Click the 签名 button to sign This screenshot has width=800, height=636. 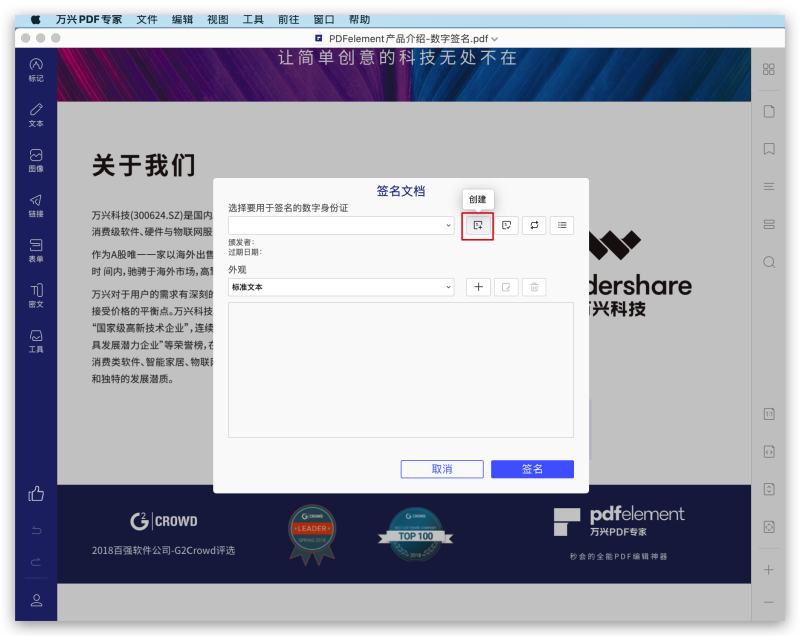tap(532, 469)
